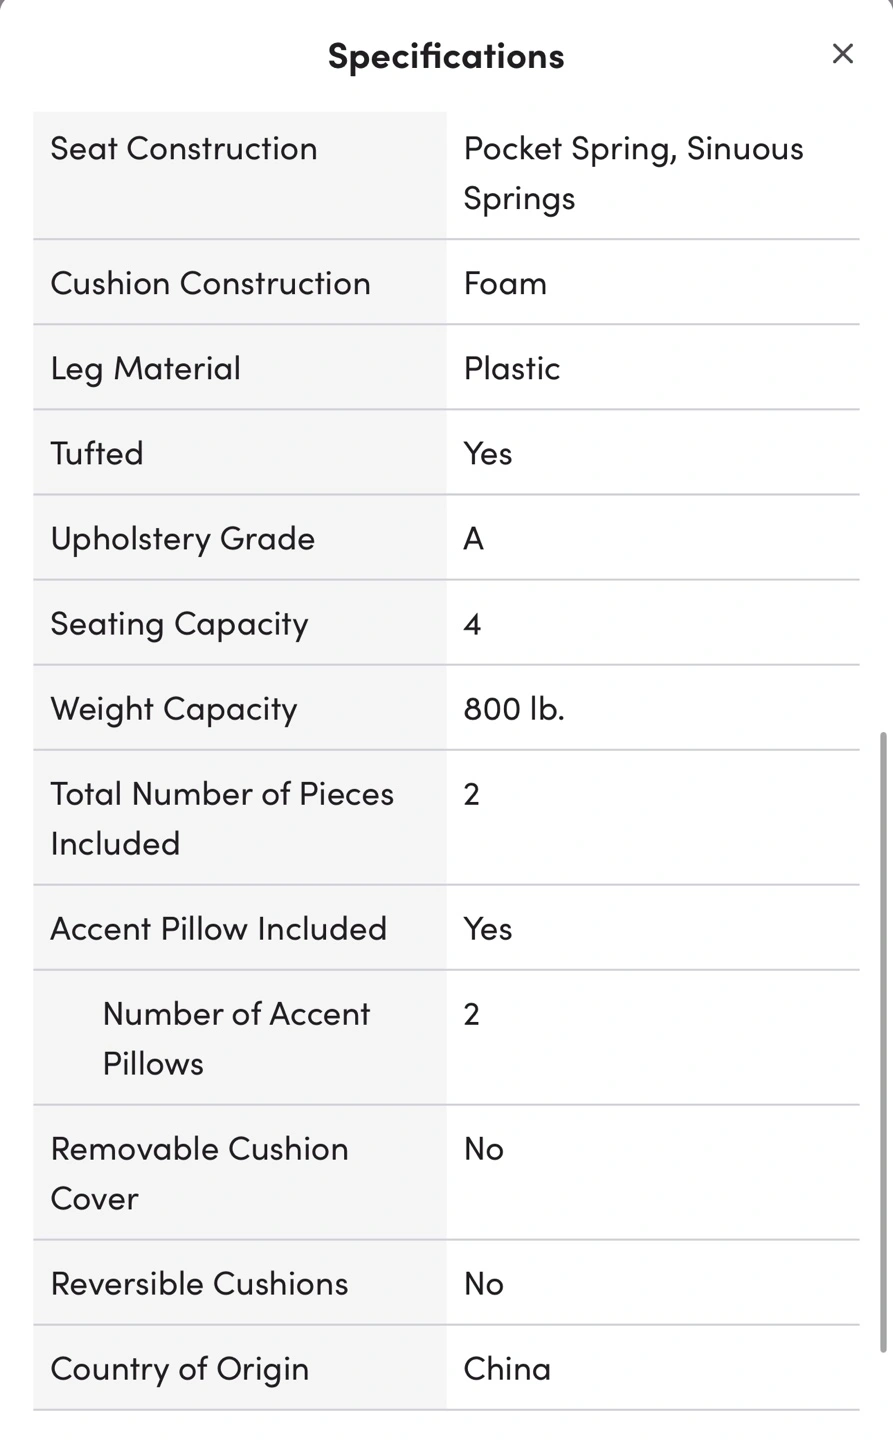Close the Specifications dialog
The height and width of the screenshot is (1440, 893).
click(842, 54)
